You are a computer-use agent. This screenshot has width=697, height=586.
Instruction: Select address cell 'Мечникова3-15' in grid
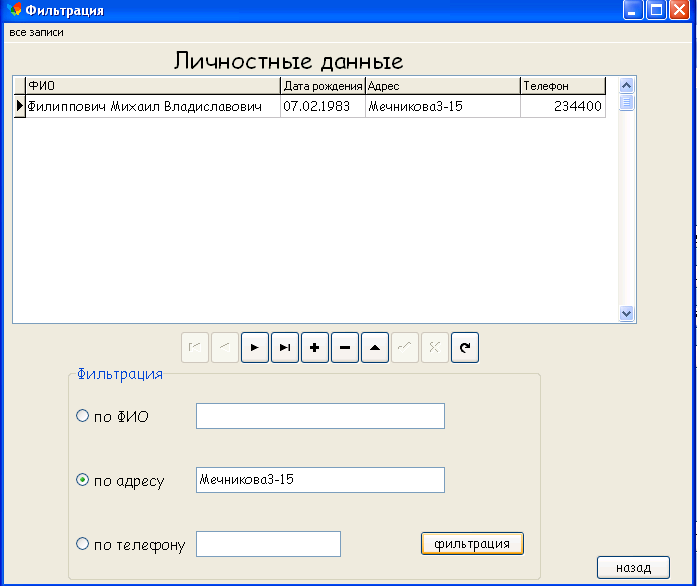(x=443, y=106)
